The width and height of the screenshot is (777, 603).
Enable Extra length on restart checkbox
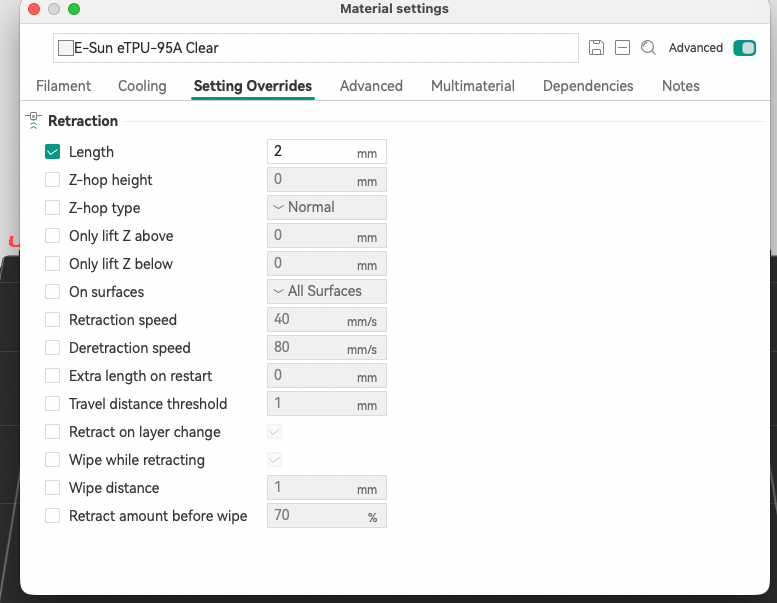tap(52, 376)
